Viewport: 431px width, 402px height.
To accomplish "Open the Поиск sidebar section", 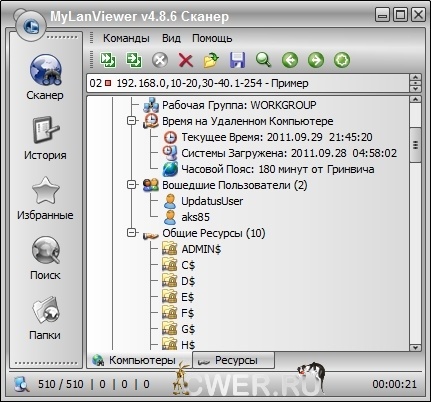I will point(45,258).
